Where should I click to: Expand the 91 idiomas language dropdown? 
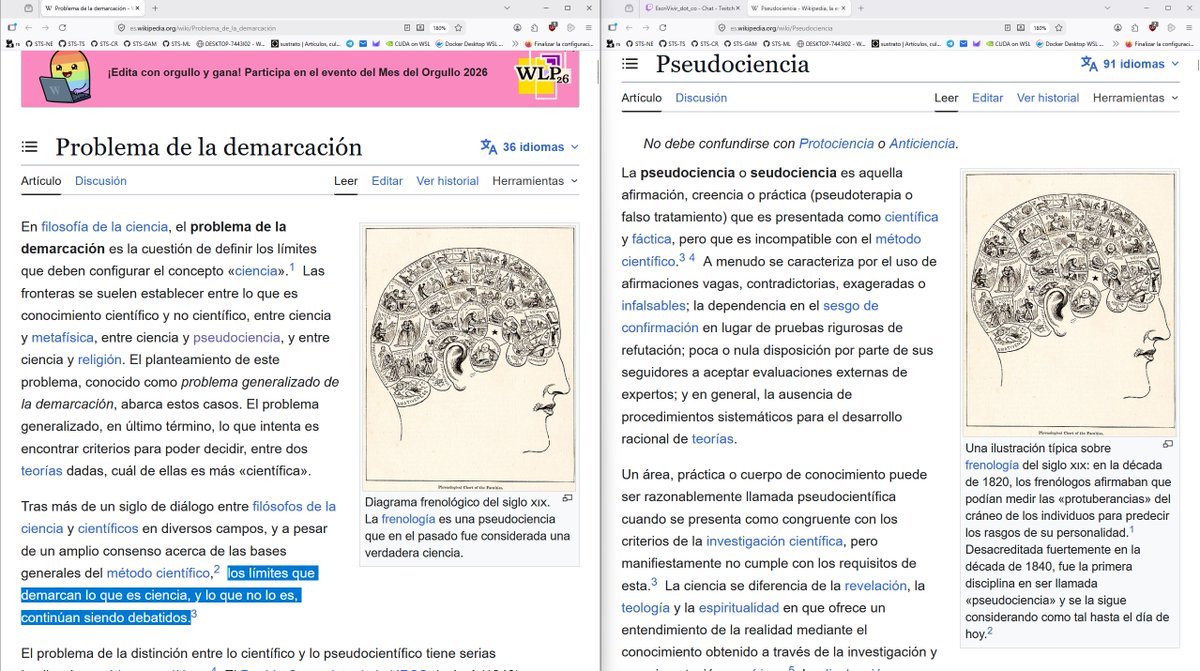1129,63
